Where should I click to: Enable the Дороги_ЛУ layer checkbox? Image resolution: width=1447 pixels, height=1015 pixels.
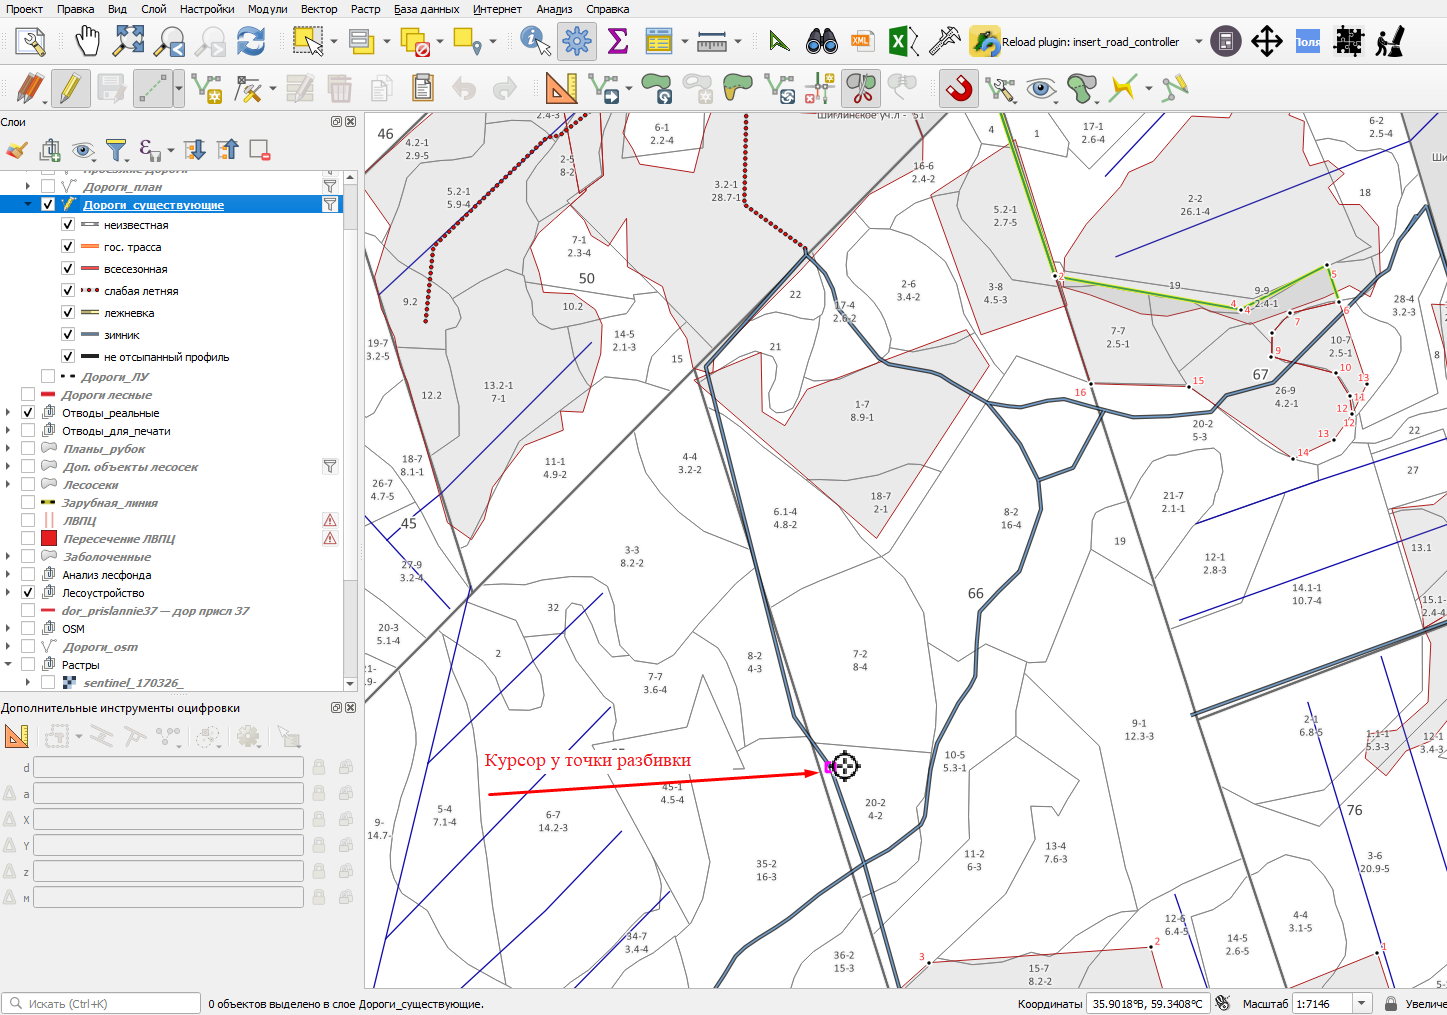pos(48,376)
